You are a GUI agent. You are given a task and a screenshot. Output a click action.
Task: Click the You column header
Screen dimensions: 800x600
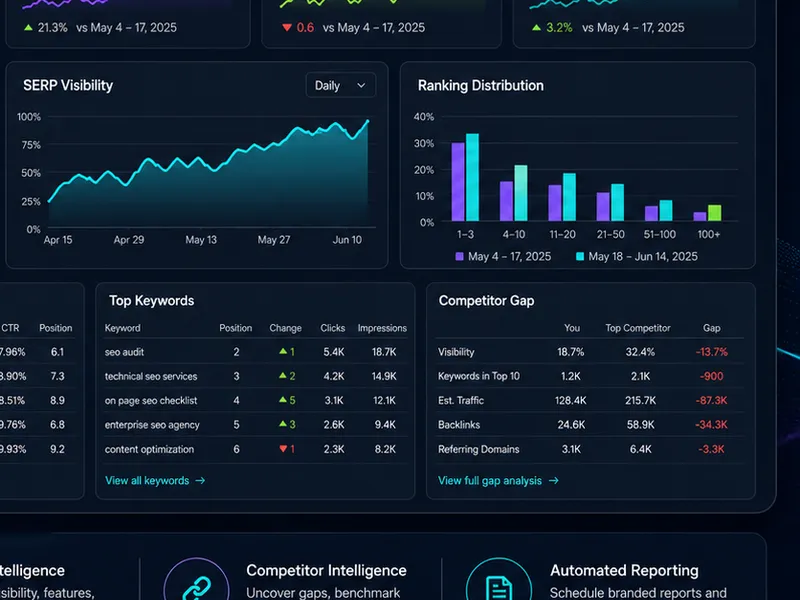click(572, 328)
